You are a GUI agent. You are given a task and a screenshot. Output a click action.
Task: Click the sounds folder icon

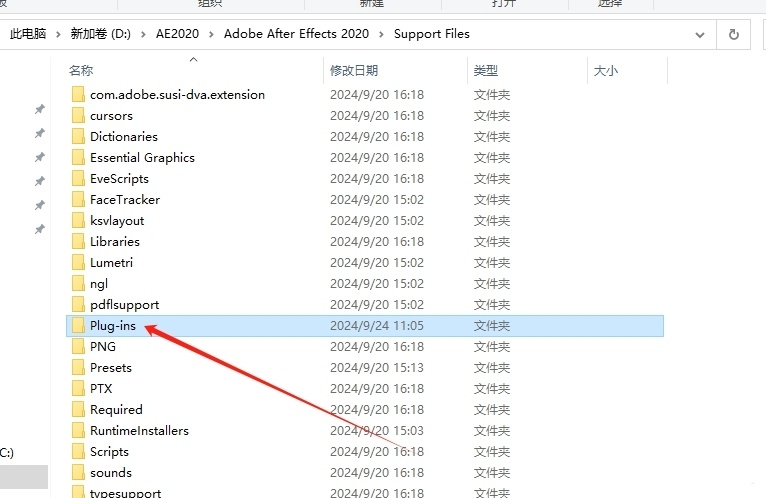coord(78,473)
